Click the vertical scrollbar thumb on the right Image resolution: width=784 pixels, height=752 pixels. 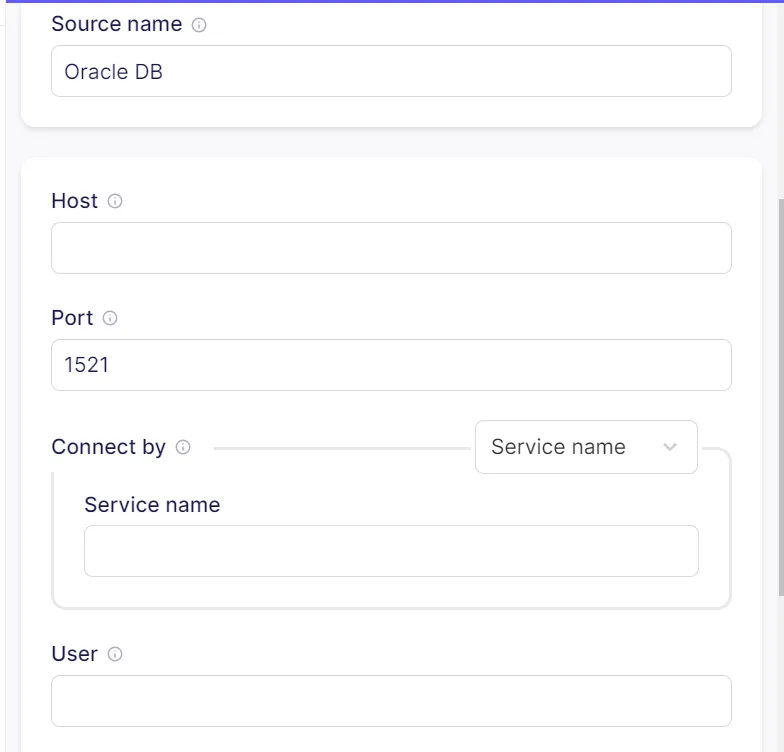tap(781, 398)
